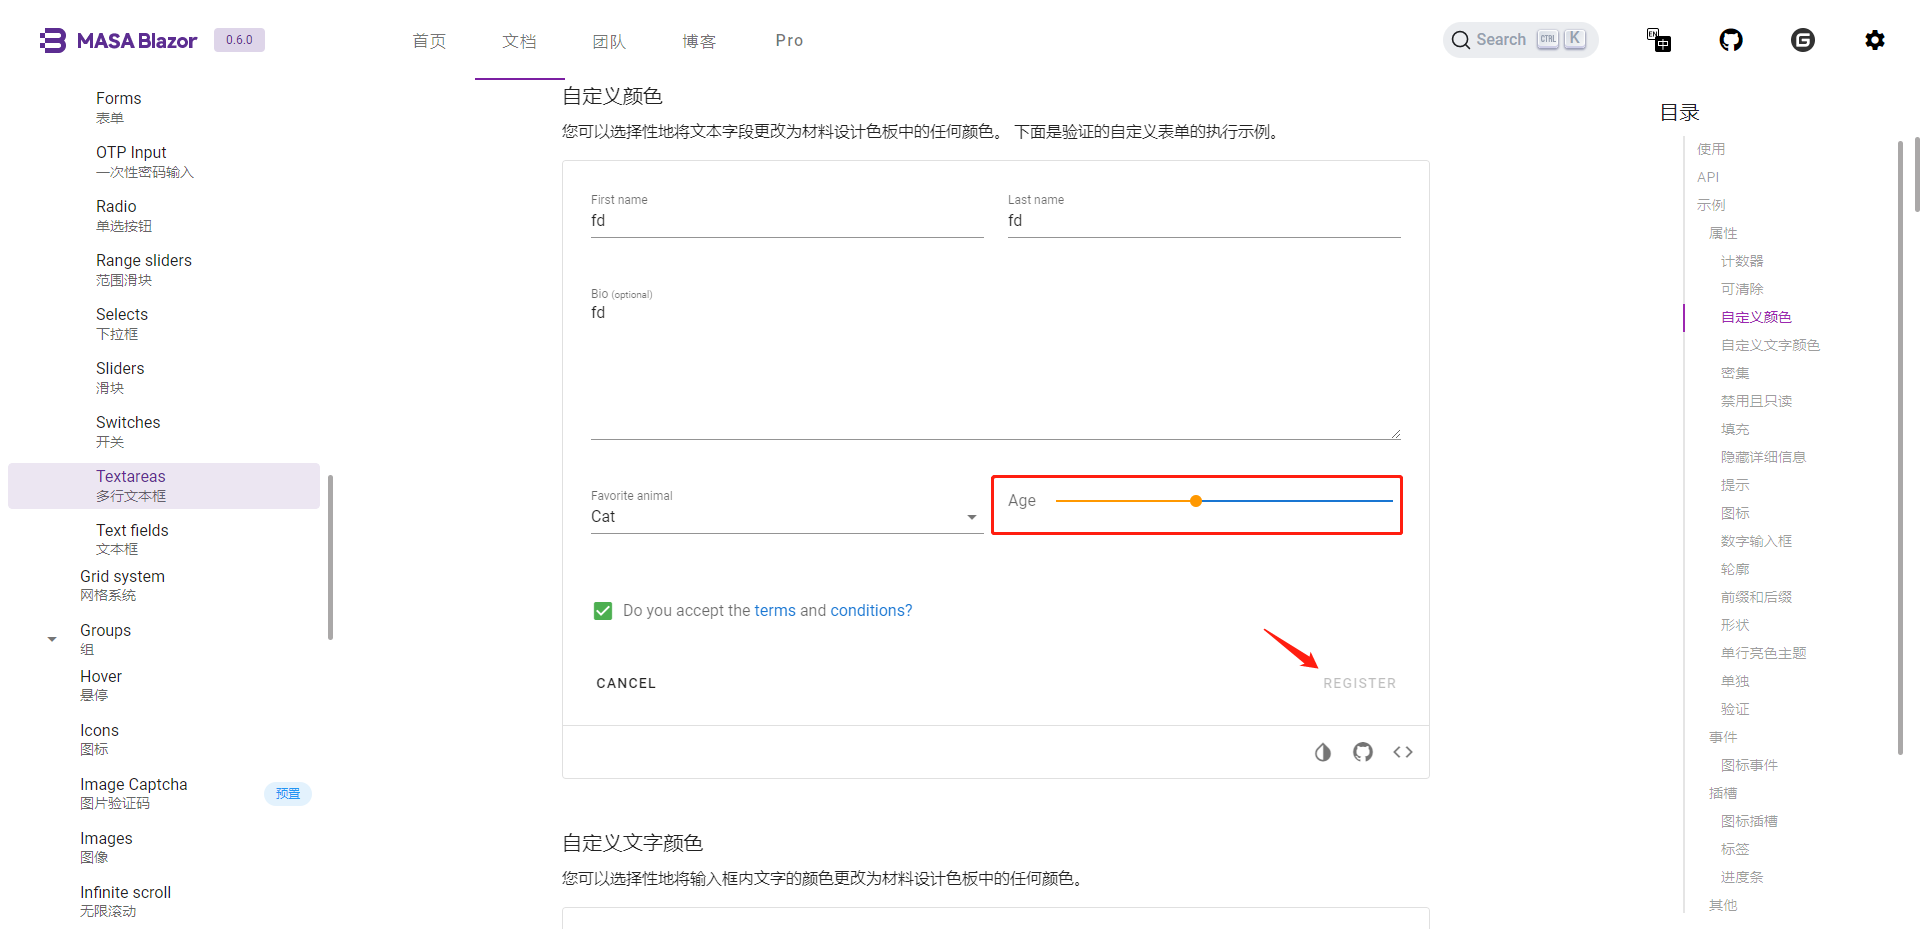Expand the Cat select with its arrow
The height and width of the screenshot is (929, 1920).
(x=970, y=517)
